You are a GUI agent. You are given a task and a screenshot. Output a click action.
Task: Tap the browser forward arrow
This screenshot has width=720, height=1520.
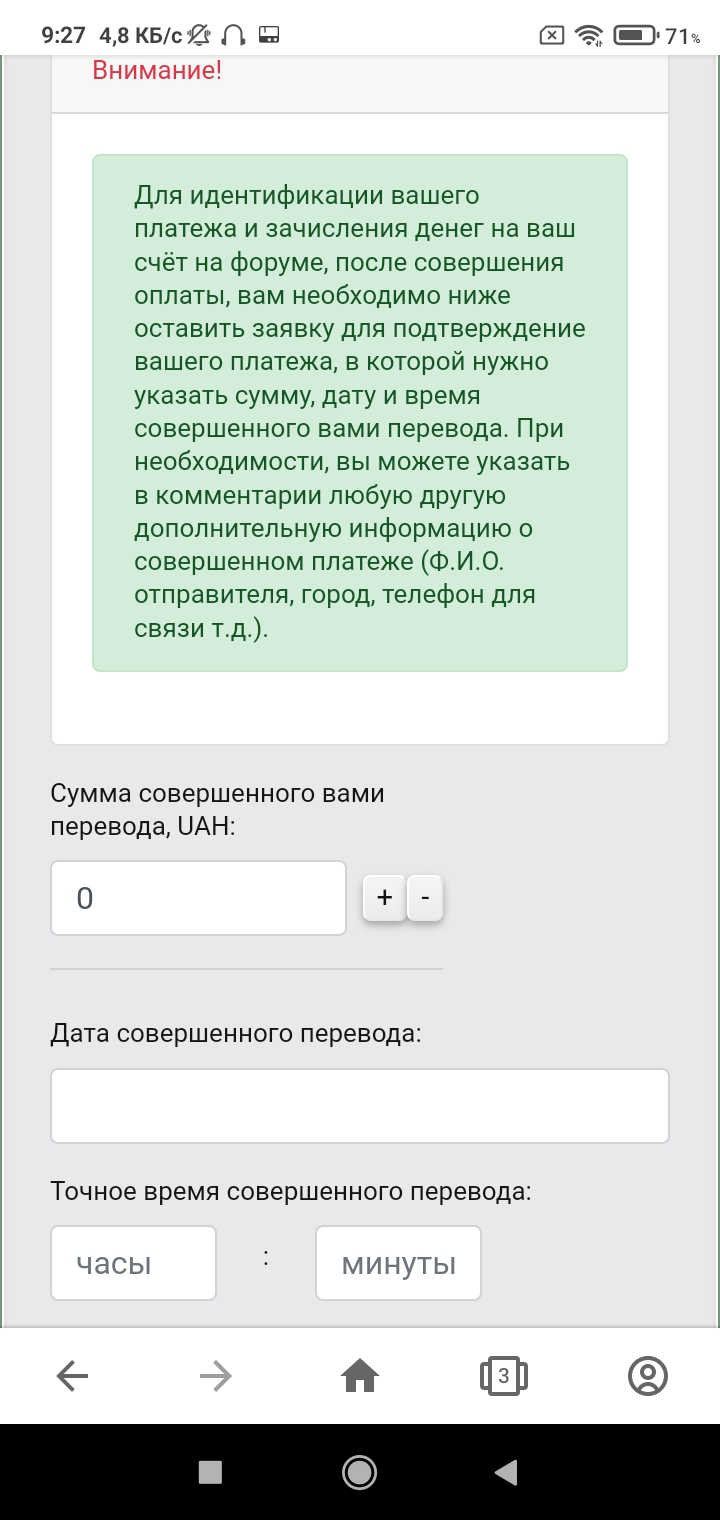click(215, 1377)
